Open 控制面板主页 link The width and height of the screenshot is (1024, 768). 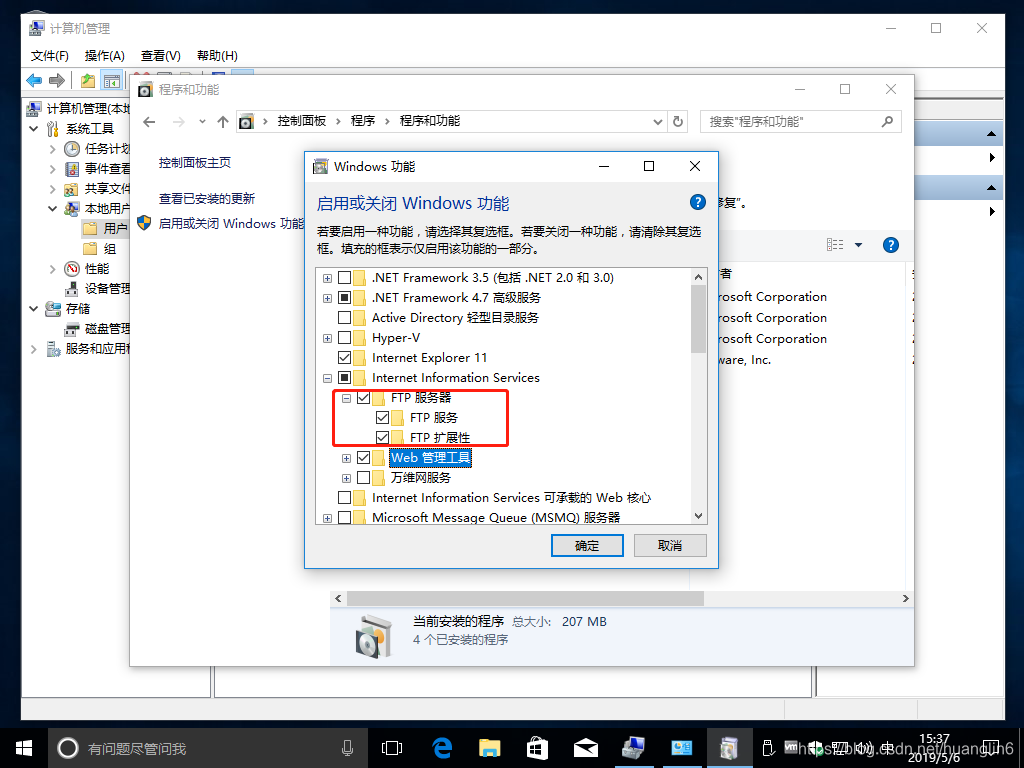[195, 163]
